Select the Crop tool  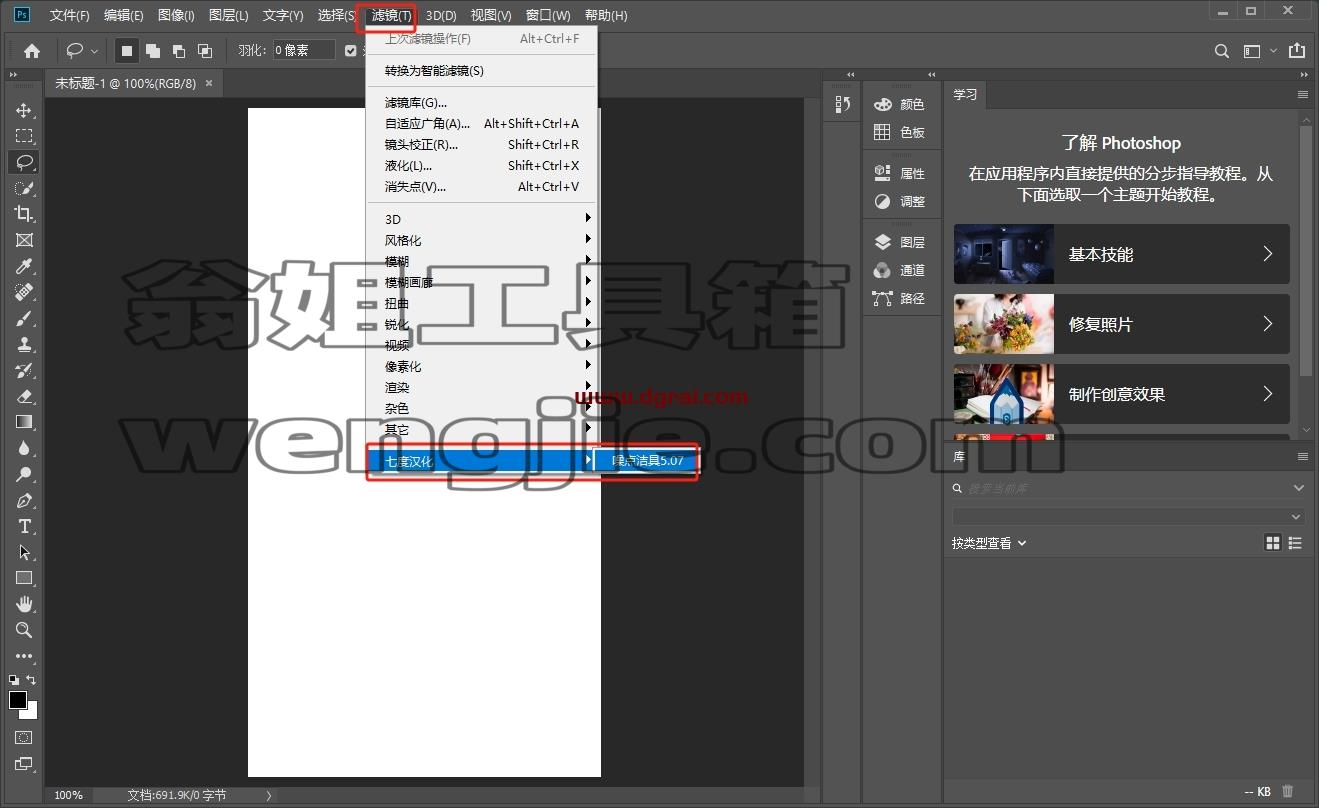point(24,214)
